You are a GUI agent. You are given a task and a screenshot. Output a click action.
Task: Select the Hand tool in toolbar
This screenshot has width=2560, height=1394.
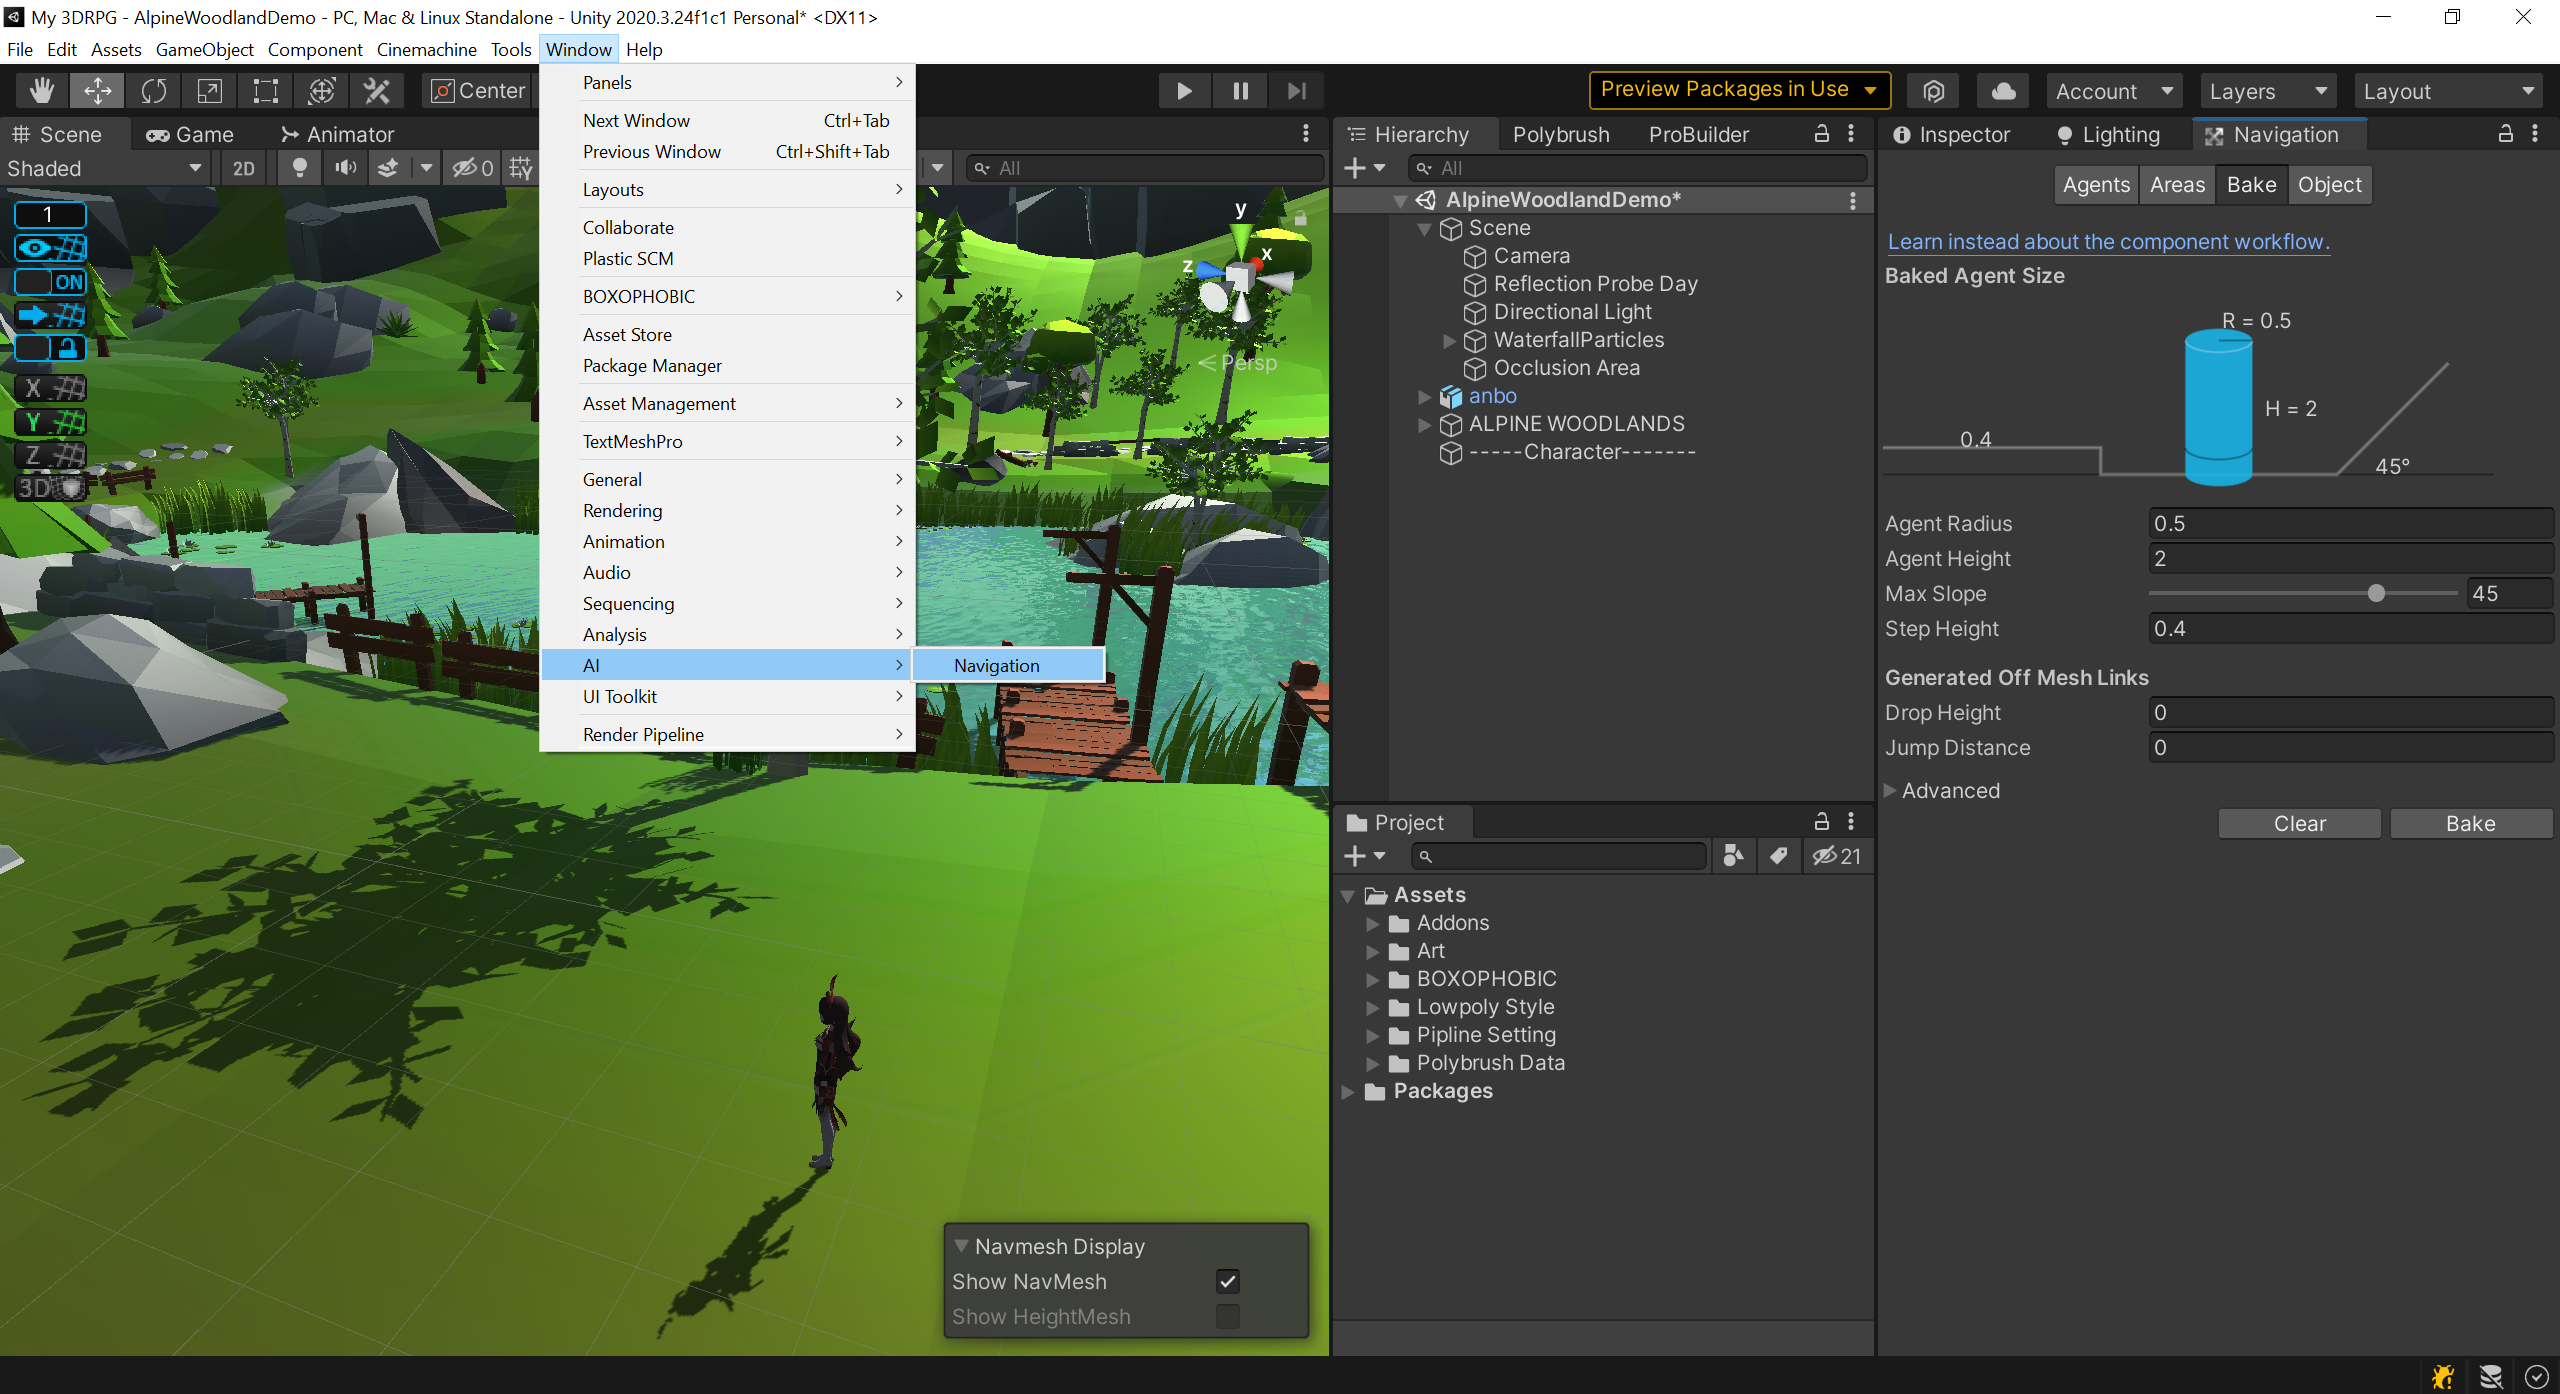(x=42, y=91)
